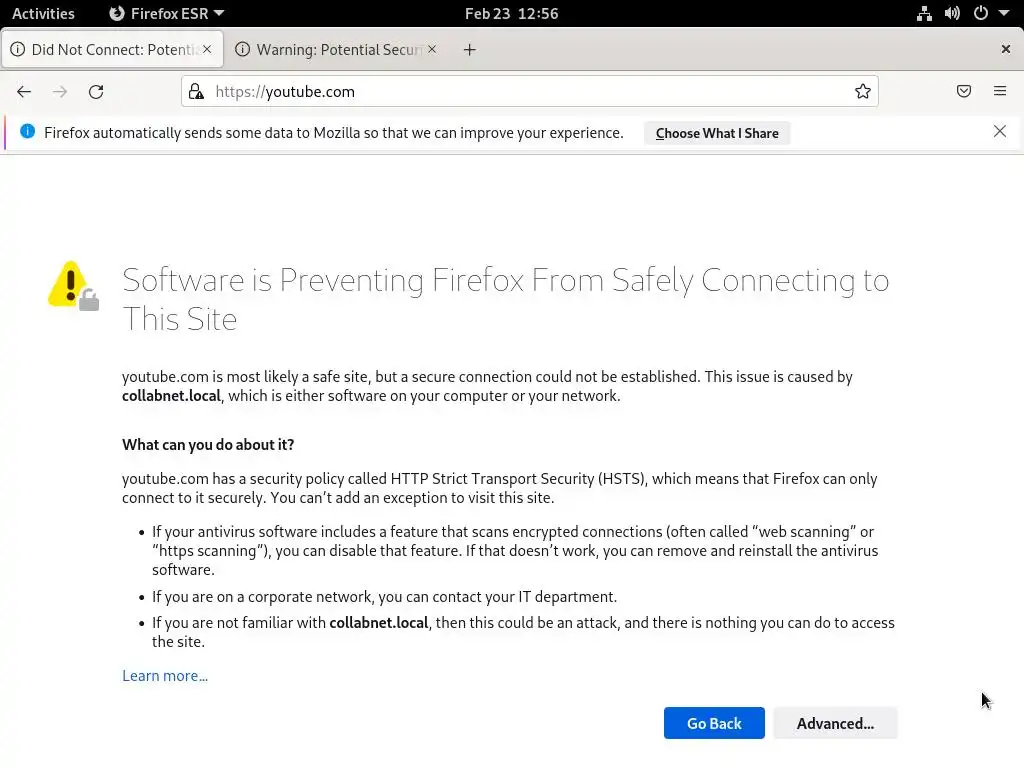Close the 'Did Not Connect' tab
This screenshot has height=768, width=1024.
tap(207, 48)
